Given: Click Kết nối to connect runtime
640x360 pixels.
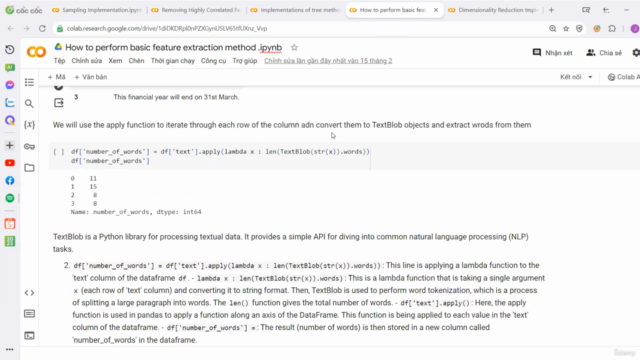Looking at the screenshot, I should [x=570, y=77].
